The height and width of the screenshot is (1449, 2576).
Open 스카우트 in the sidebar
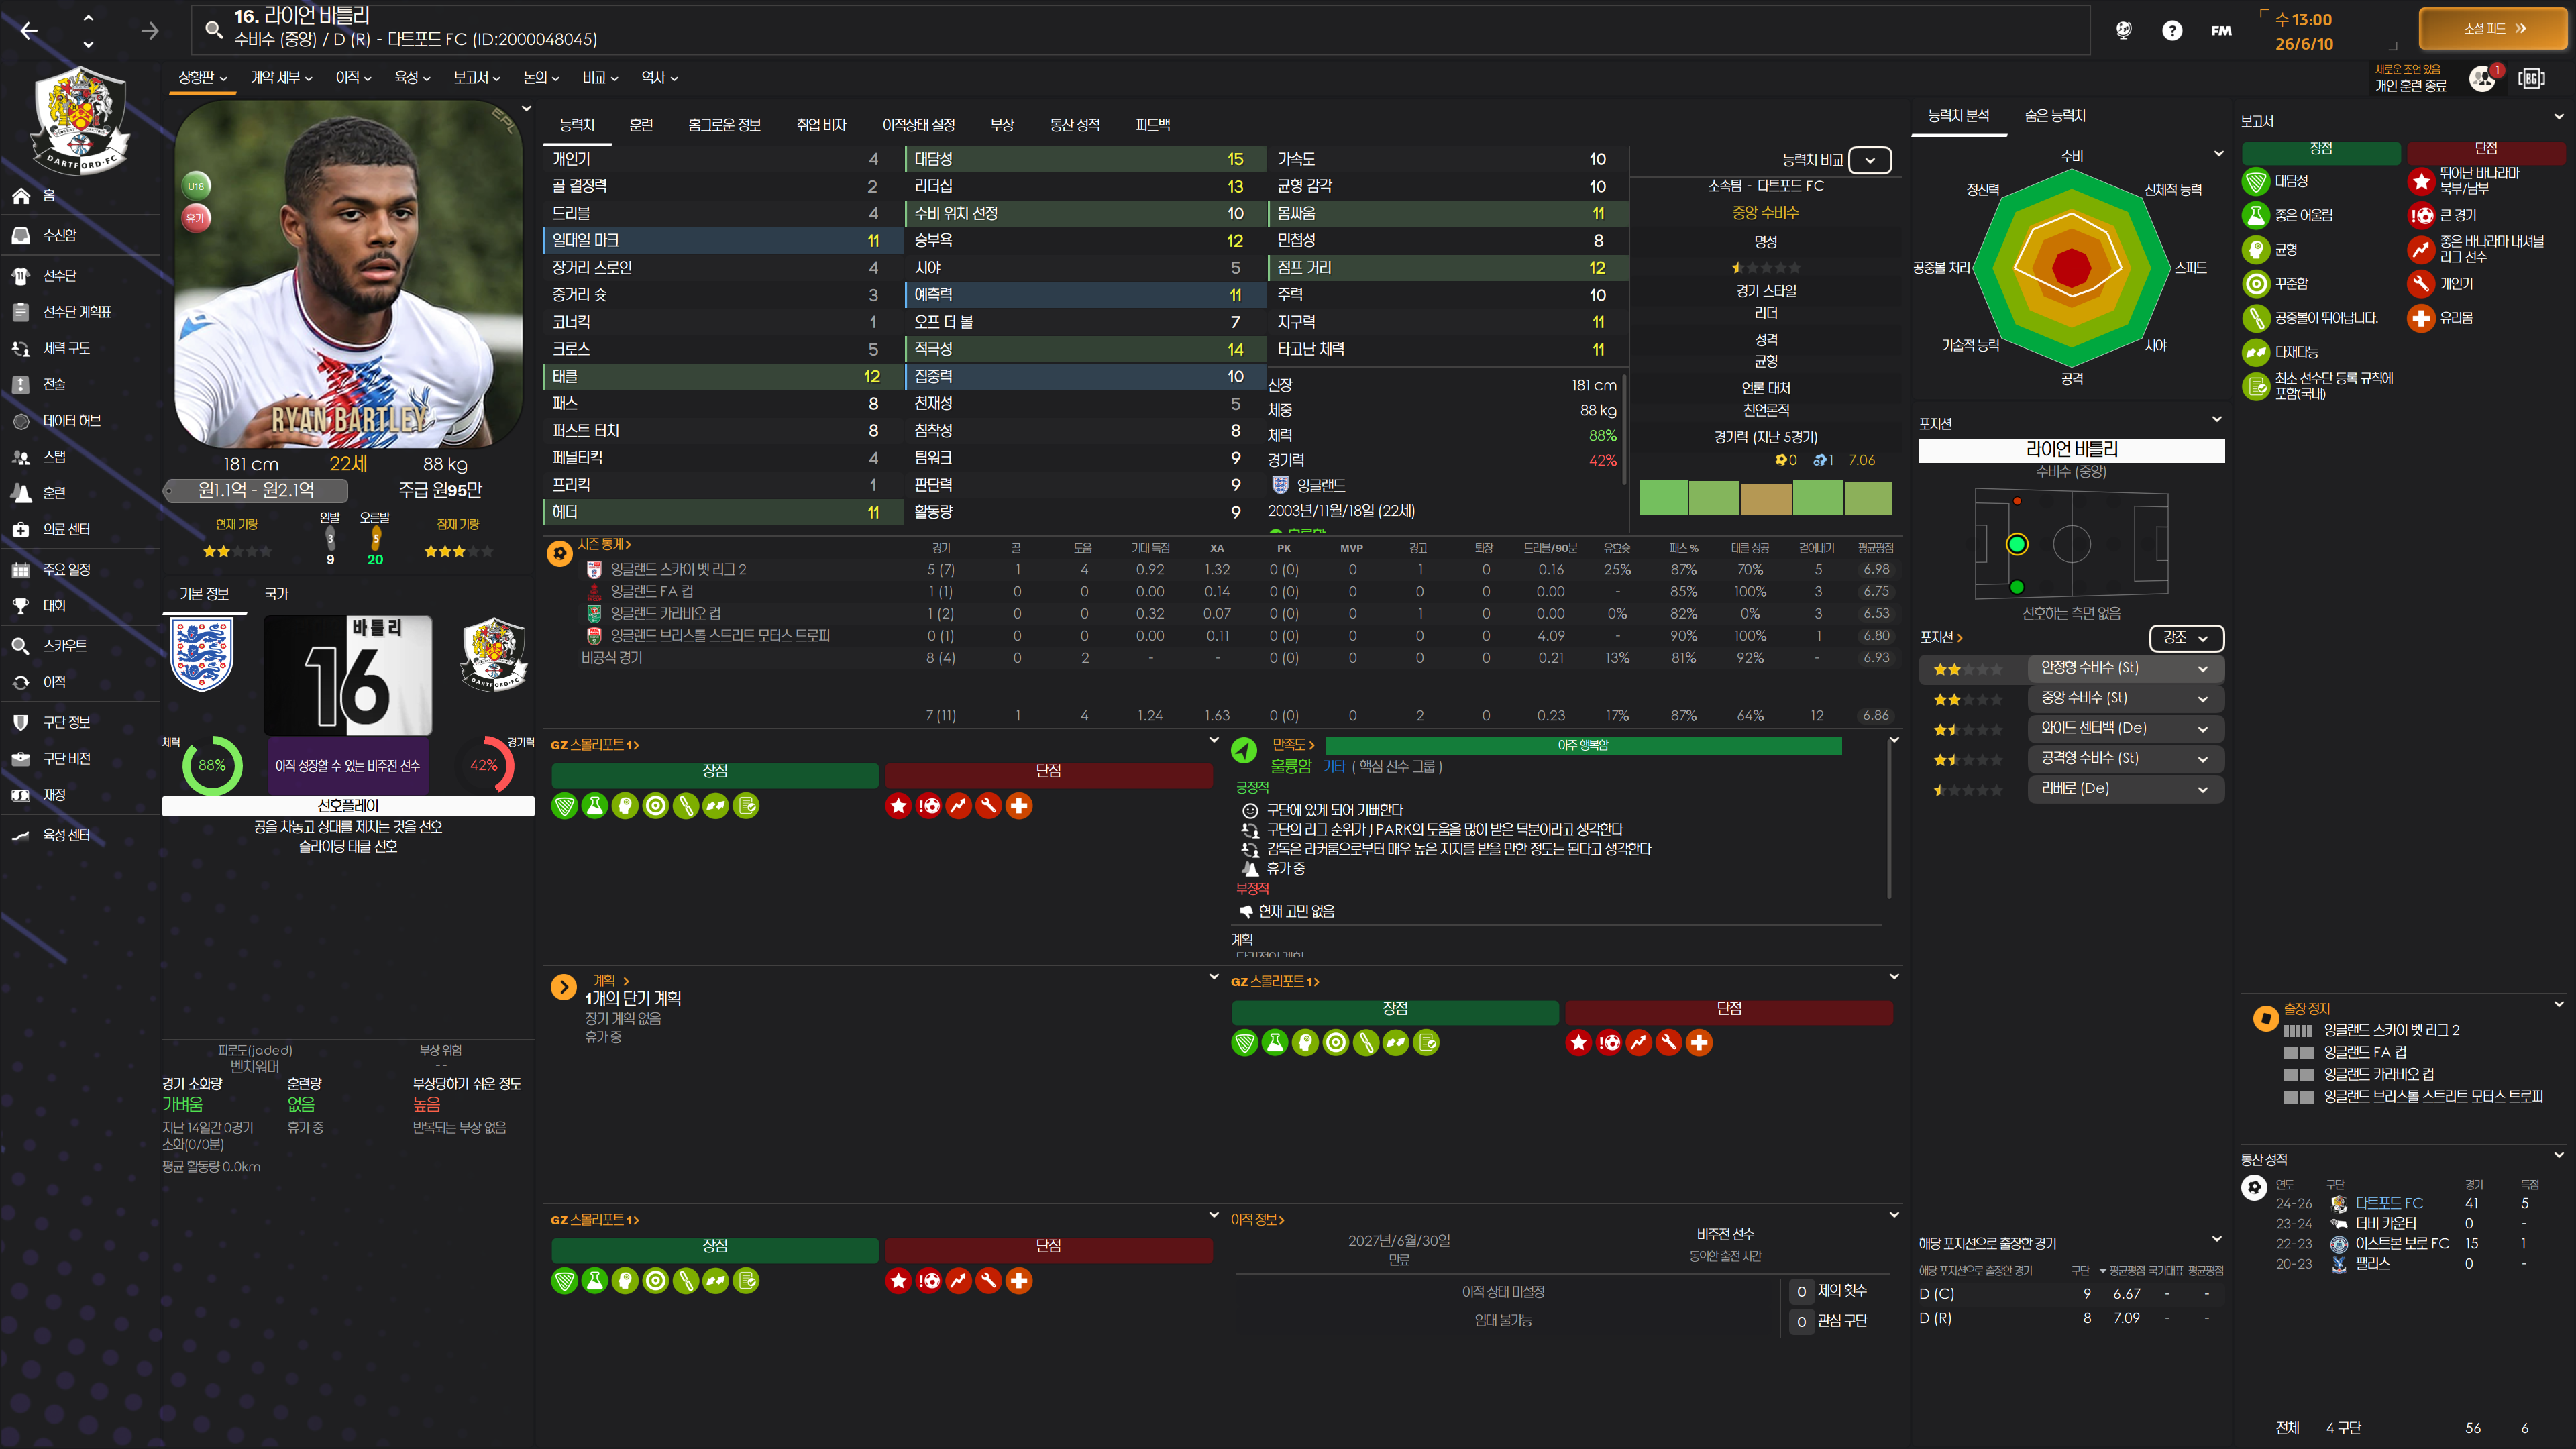click(x=64, y=646)
